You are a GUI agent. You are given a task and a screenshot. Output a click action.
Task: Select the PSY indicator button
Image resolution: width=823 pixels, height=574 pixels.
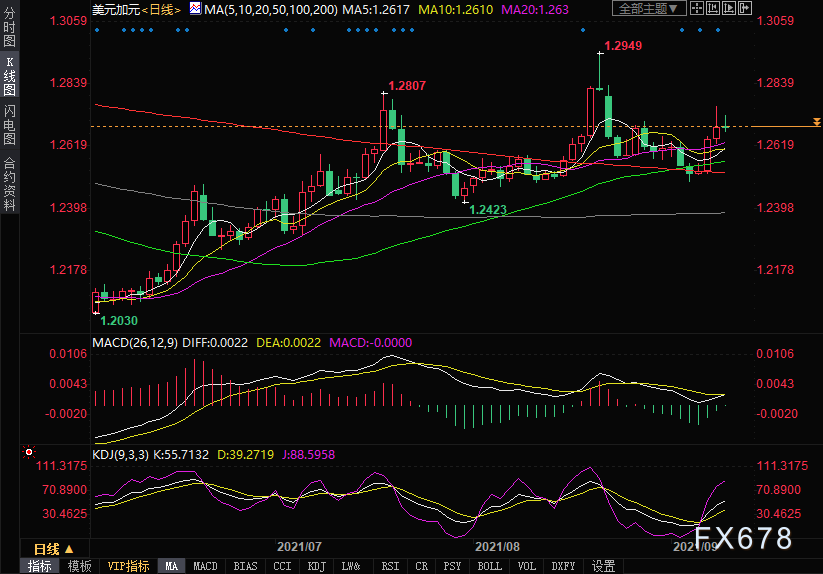[452, 566]
